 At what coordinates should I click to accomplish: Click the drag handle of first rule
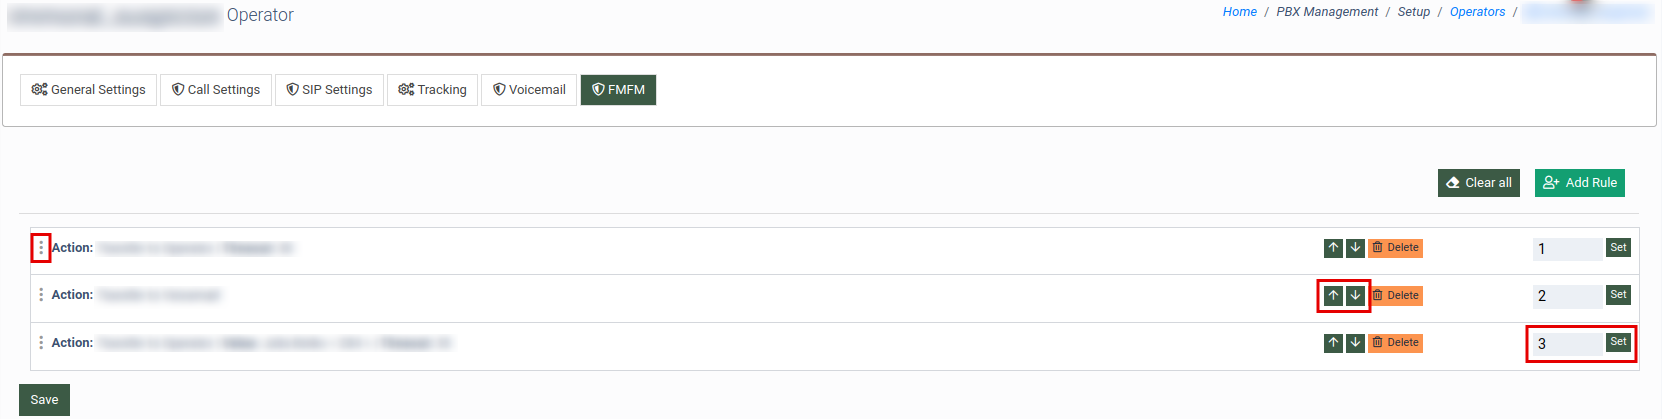(x=41, y=247)
